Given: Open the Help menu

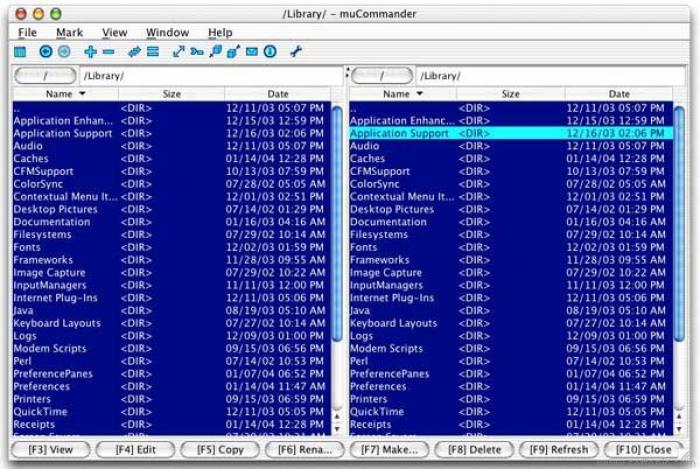Looking at the screenshot, I should (x=220, y=33).
